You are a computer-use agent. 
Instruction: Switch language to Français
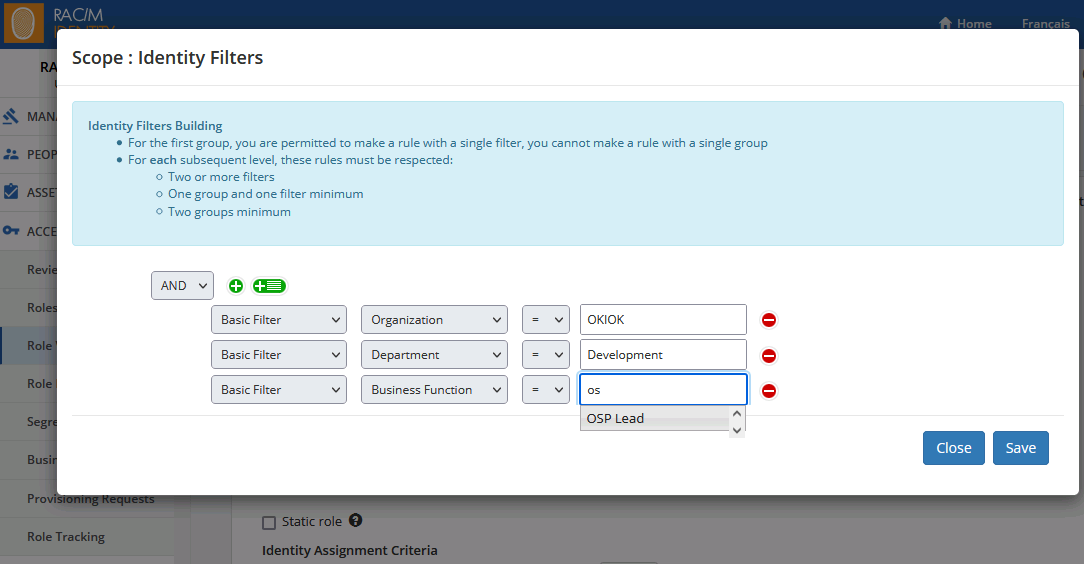(x=1045, y=24)
